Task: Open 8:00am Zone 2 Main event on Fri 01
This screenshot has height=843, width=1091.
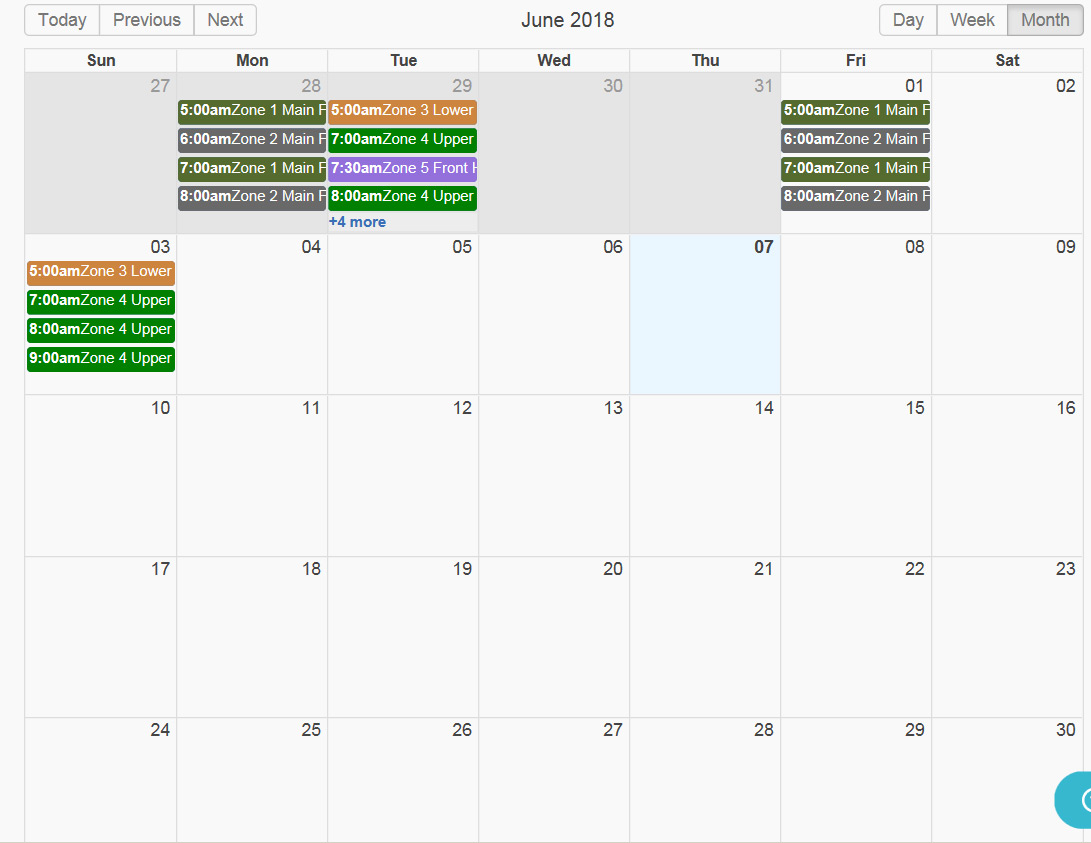Action: [x=856, y=198]
